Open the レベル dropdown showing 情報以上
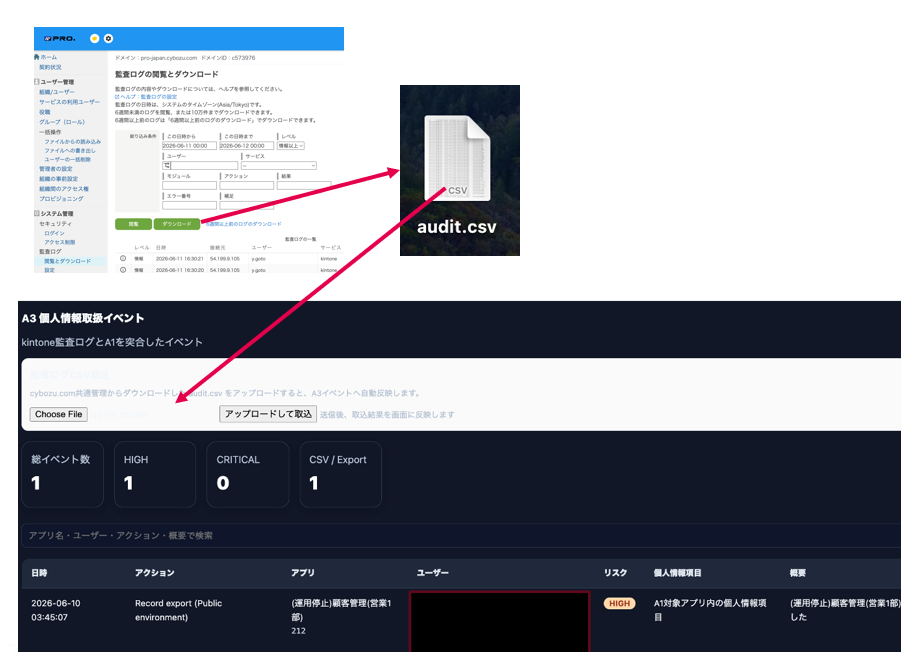The width and height of the screenshot is (901, 652). coord(291,146)
